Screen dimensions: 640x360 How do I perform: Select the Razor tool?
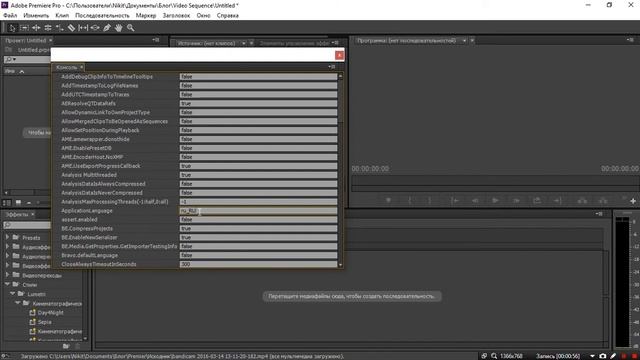click(x=71, y=28)
